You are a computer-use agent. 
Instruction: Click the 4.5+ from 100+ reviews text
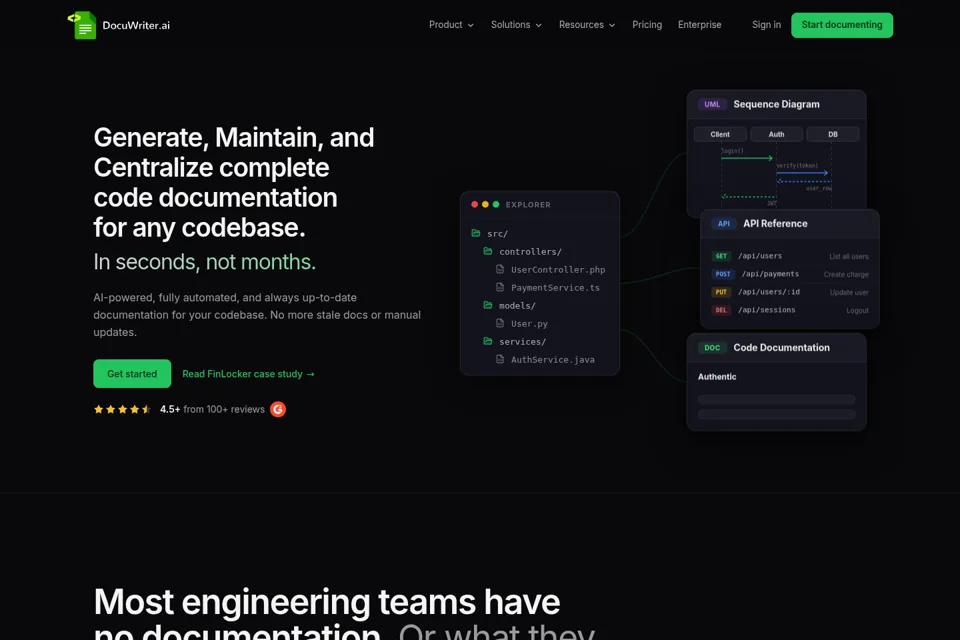(212, 409)
